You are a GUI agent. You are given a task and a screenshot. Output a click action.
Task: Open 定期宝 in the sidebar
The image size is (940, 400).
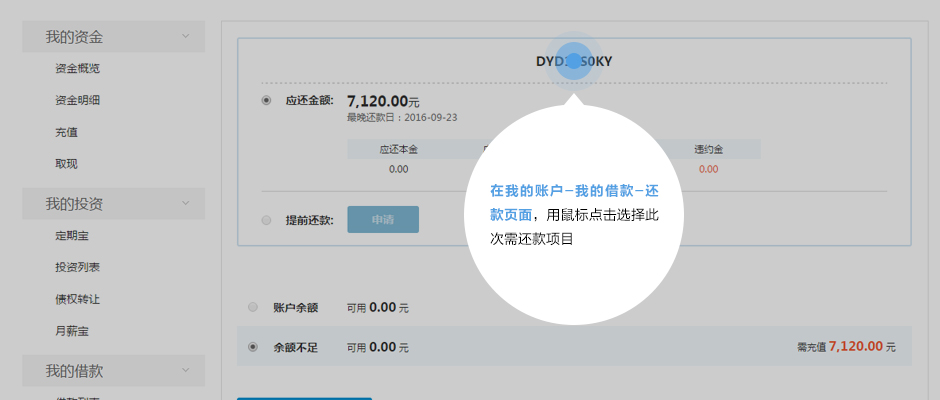[72, 236]
